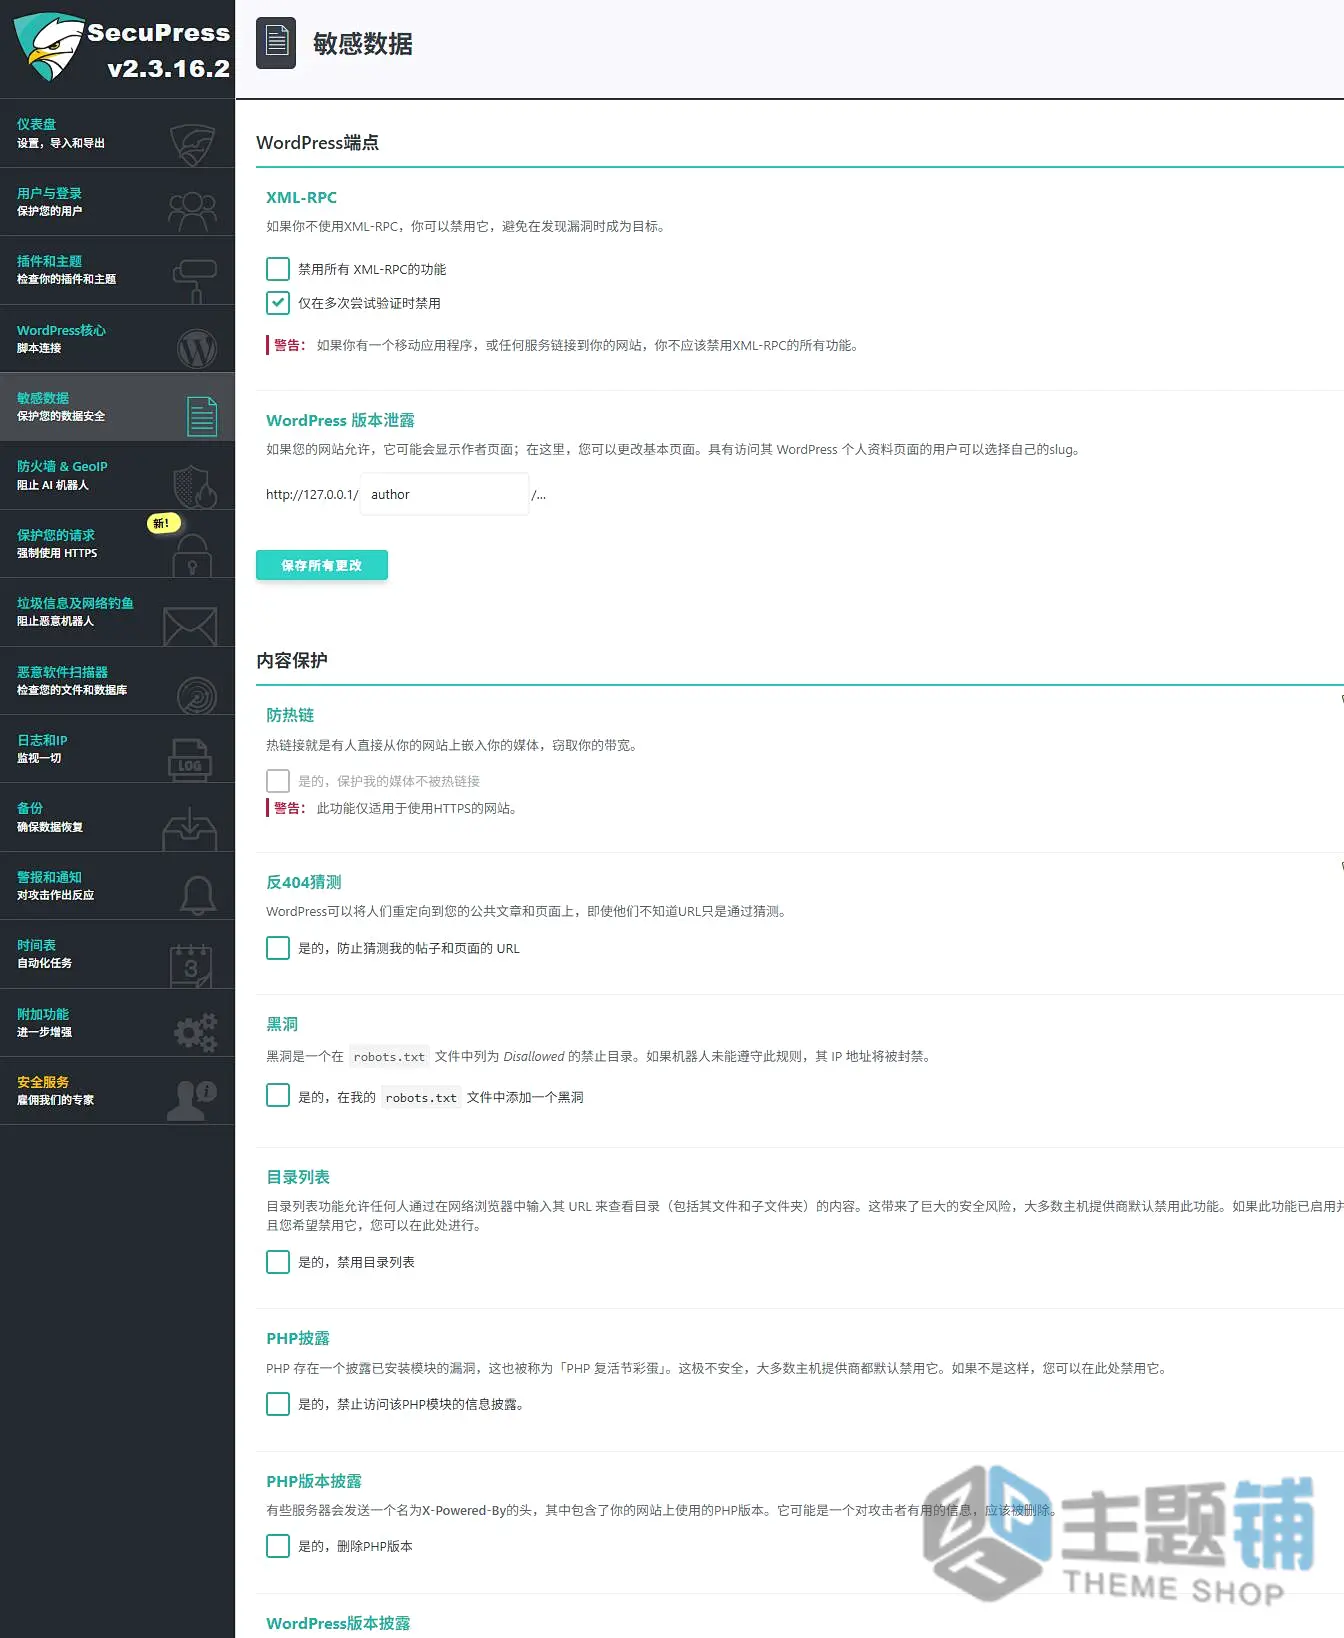1344x1638 pixels.
Task: Click the firewall shield flame icon
Action: [x=194, y=486]
